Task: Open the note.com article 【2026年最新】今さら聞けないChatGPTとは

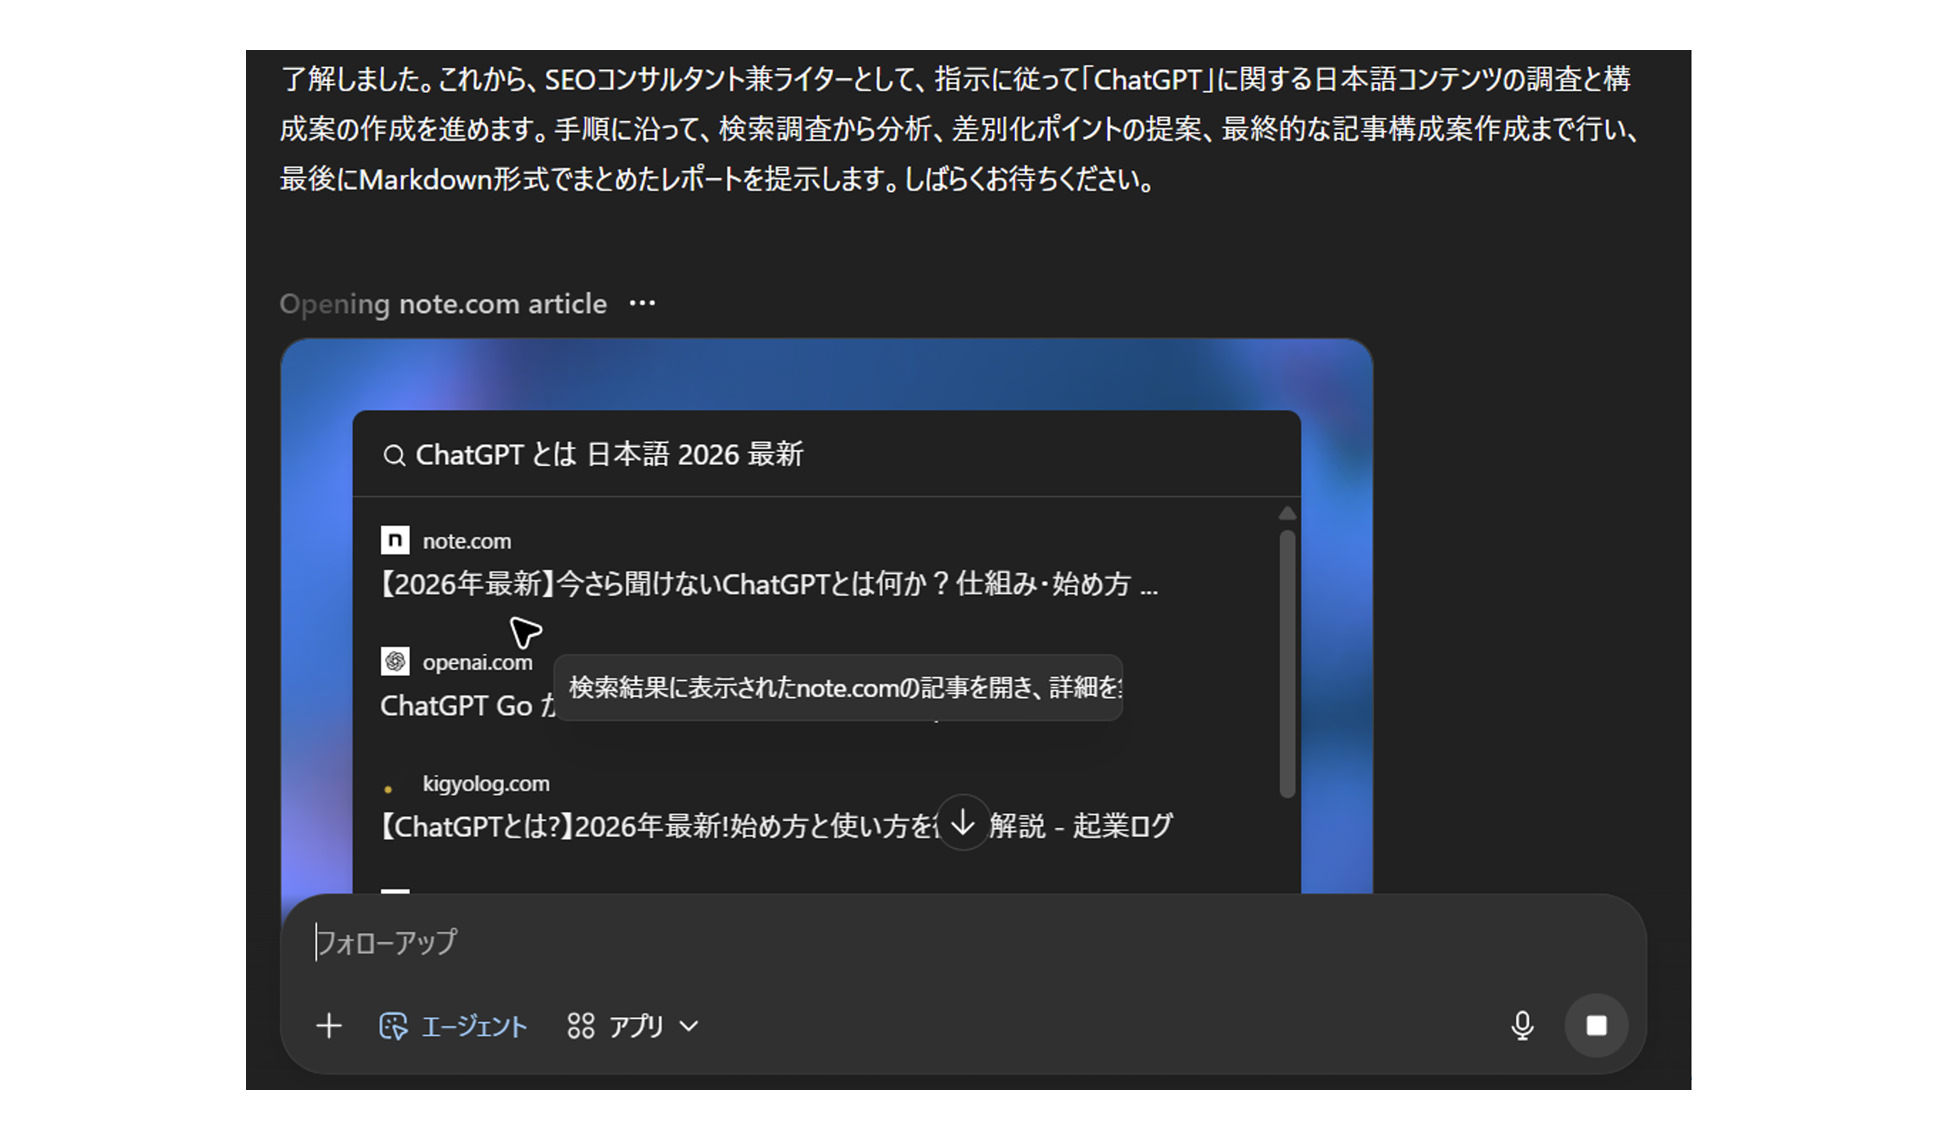Action: pyautogui.click(x=770, y=585)
